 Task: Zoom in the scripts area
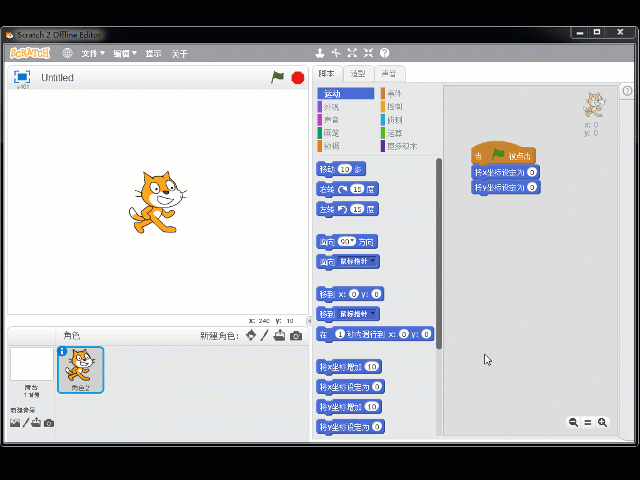click(x=602, y=422)
